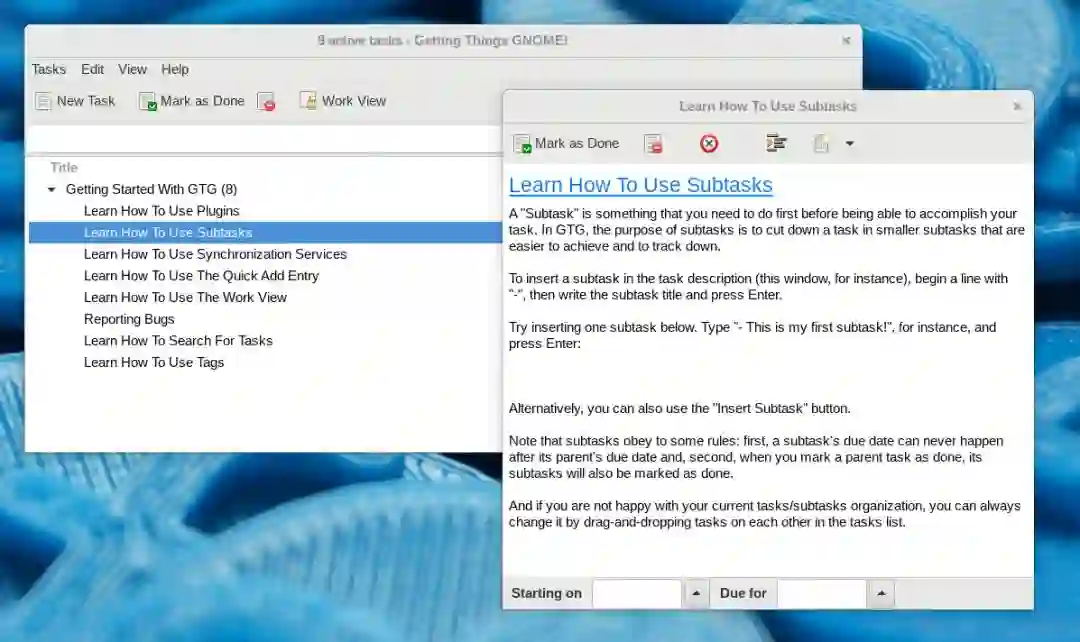Open the View menu
The width and height of the screenshot is (1080, 642).
point(132,70)
